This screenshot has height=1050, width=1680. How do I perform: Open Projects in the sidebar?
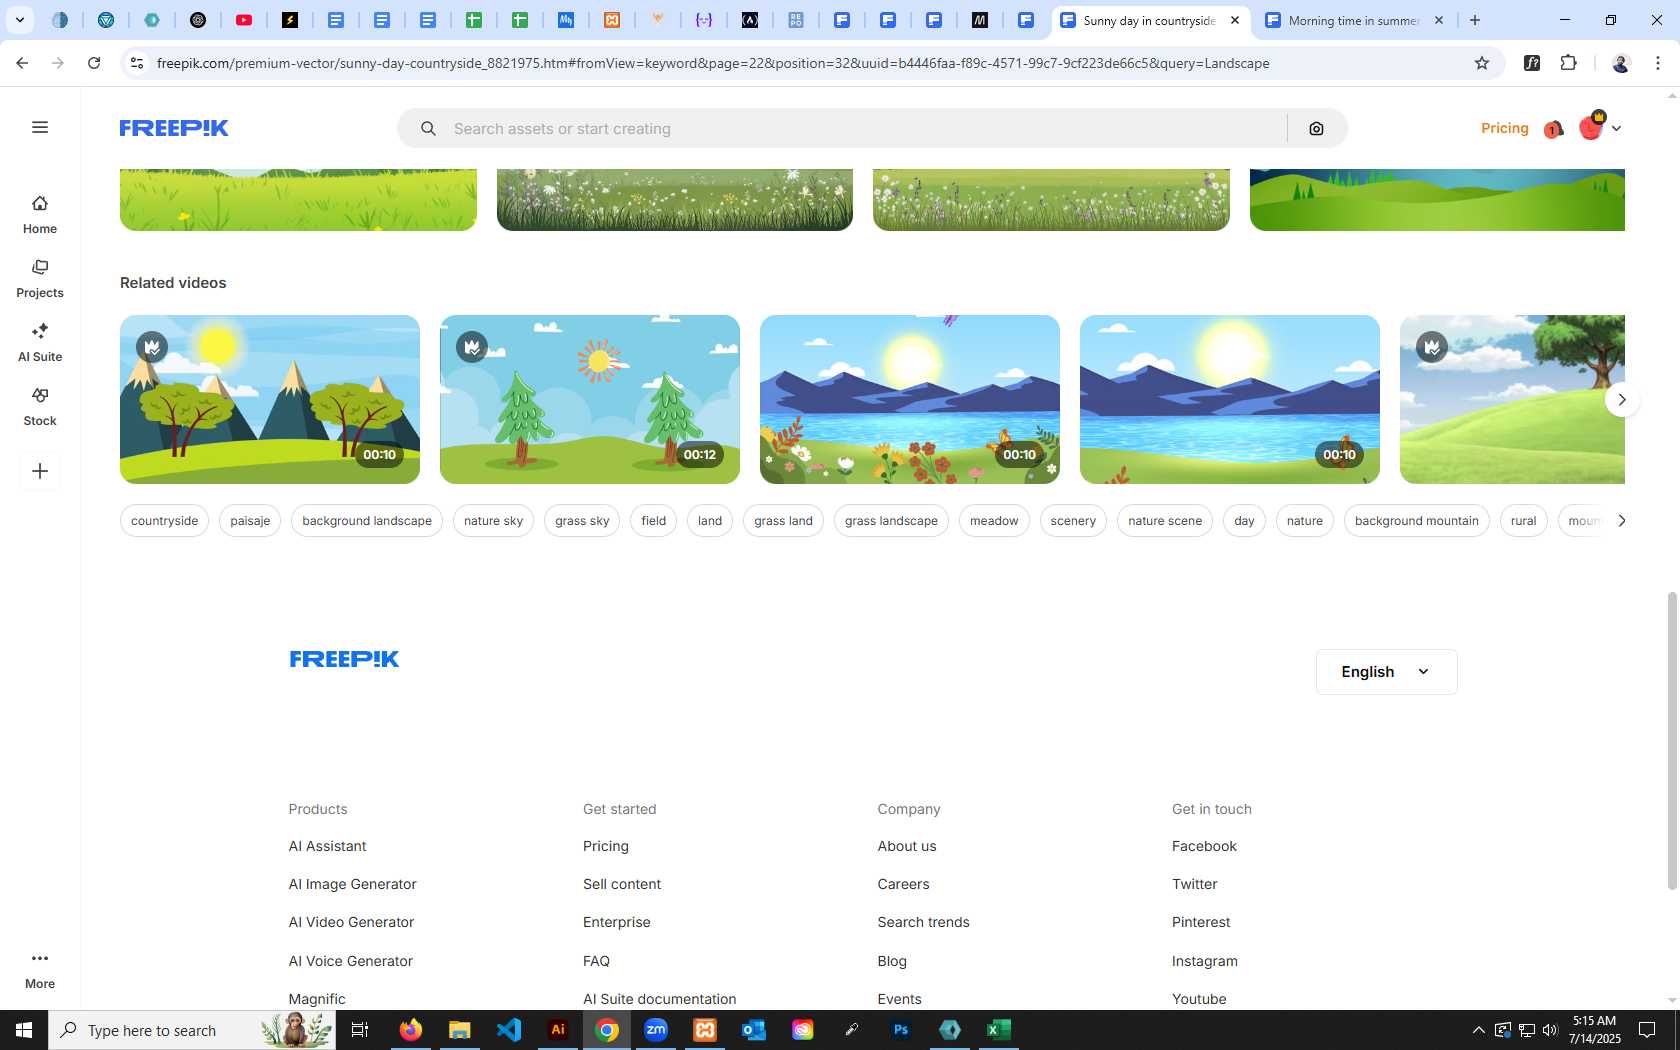click(x=40, y=279)
